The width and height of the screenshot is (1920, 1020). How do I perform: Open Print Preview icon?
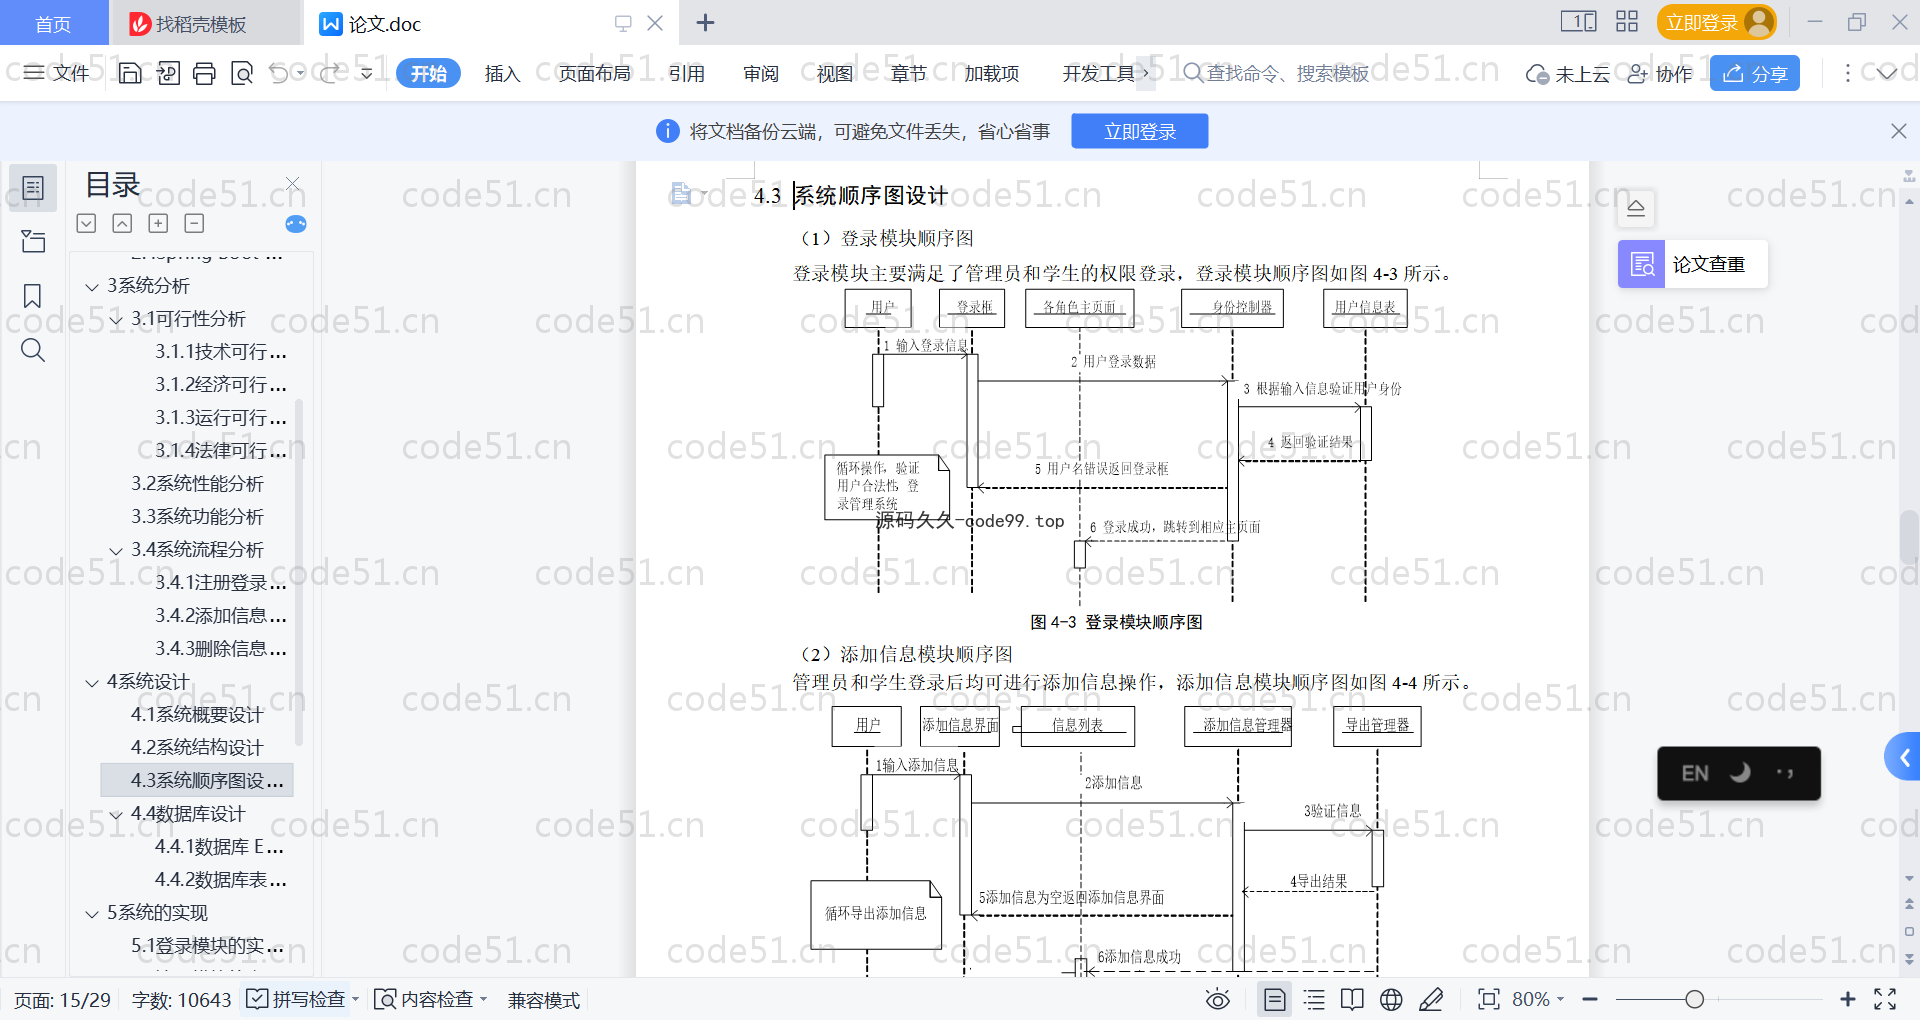coord(242,73)
